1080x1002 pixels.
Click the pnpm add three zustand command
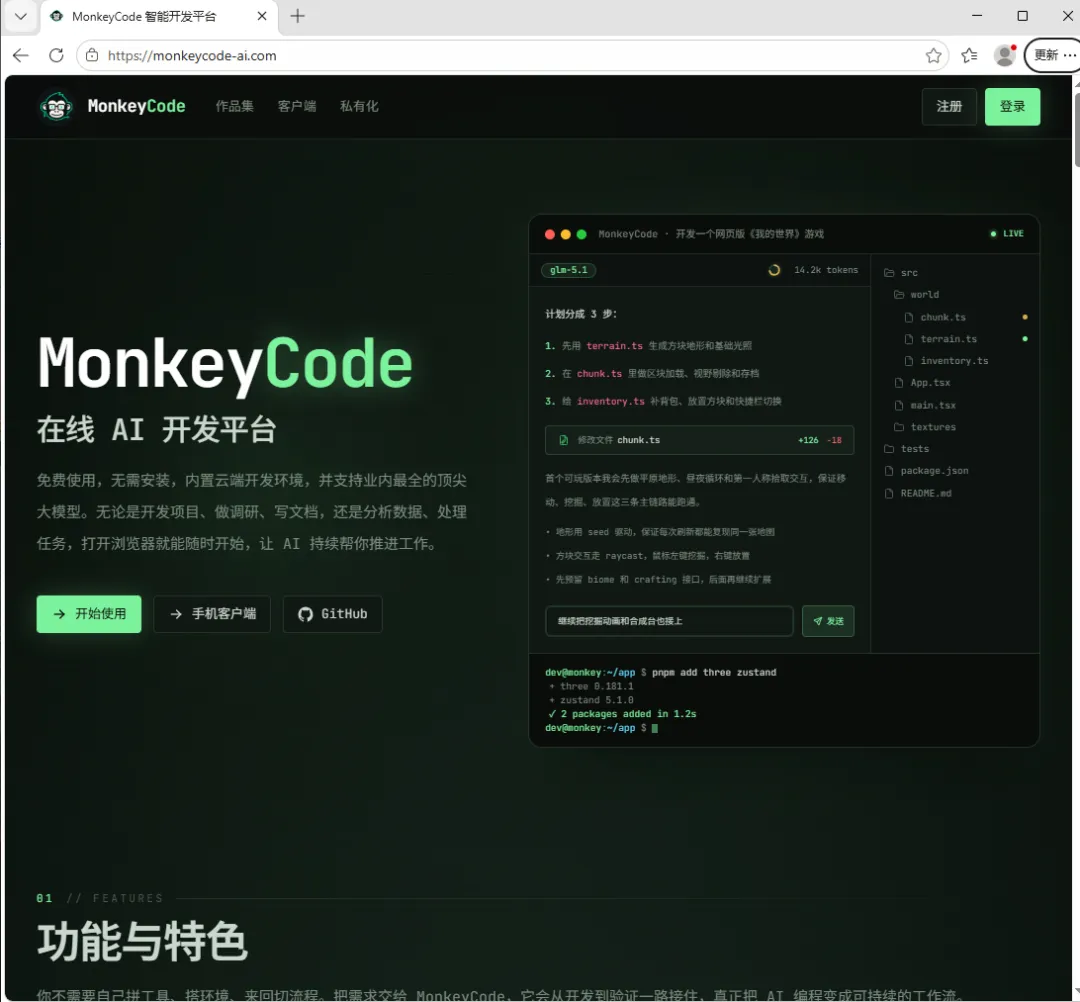[x=714, y=673]
